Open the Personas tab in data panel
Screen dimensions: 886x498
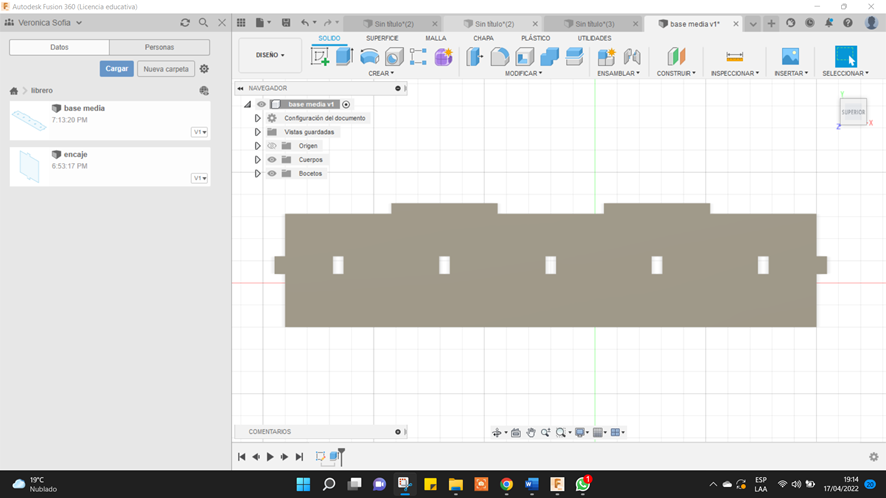159,47
